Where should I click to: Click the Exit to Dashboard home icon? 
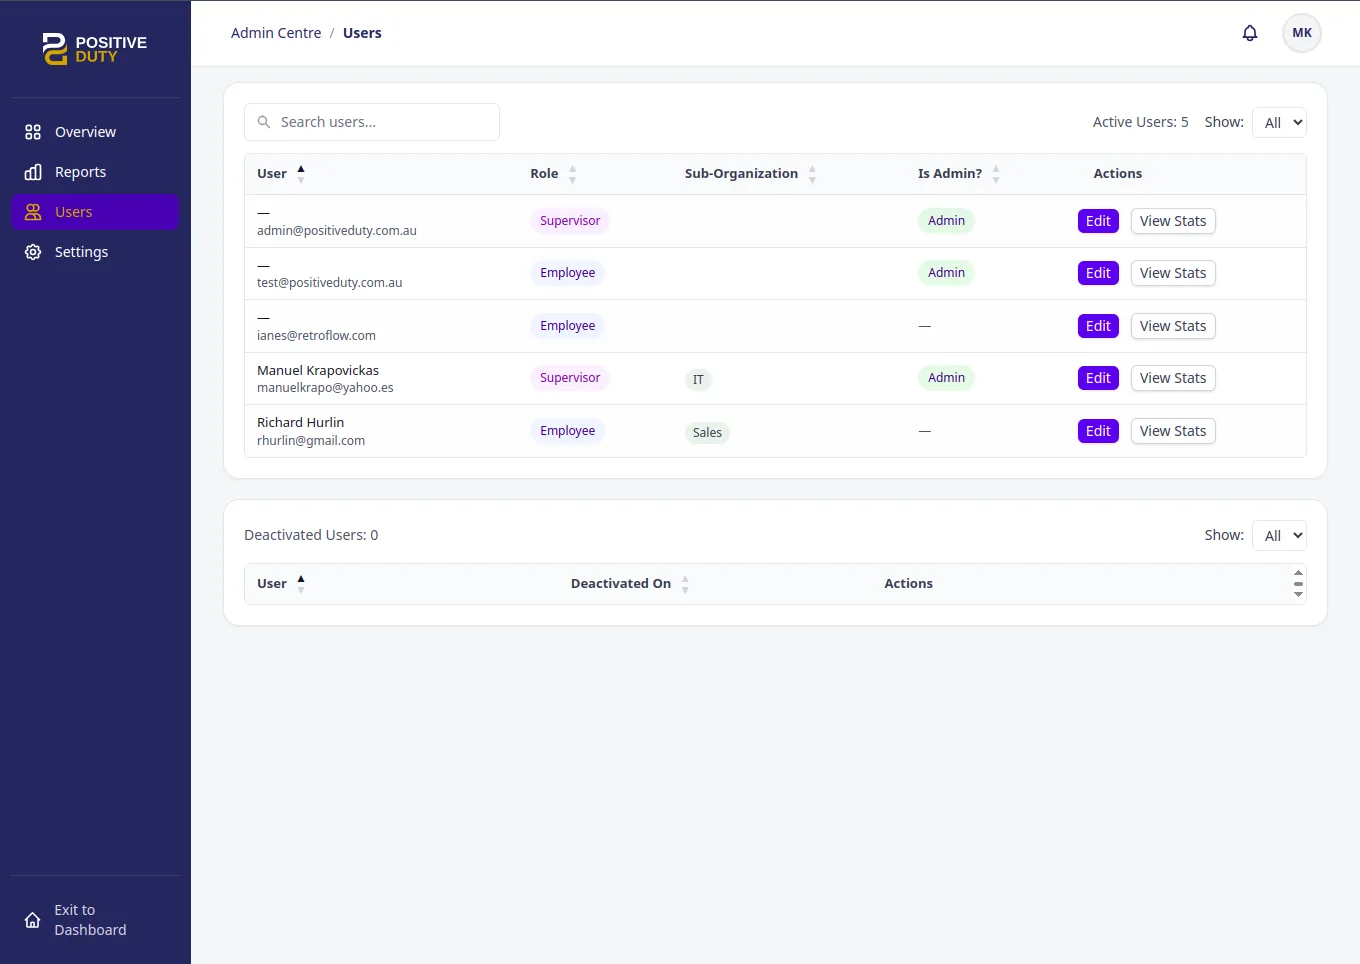(x=33, y=920)
